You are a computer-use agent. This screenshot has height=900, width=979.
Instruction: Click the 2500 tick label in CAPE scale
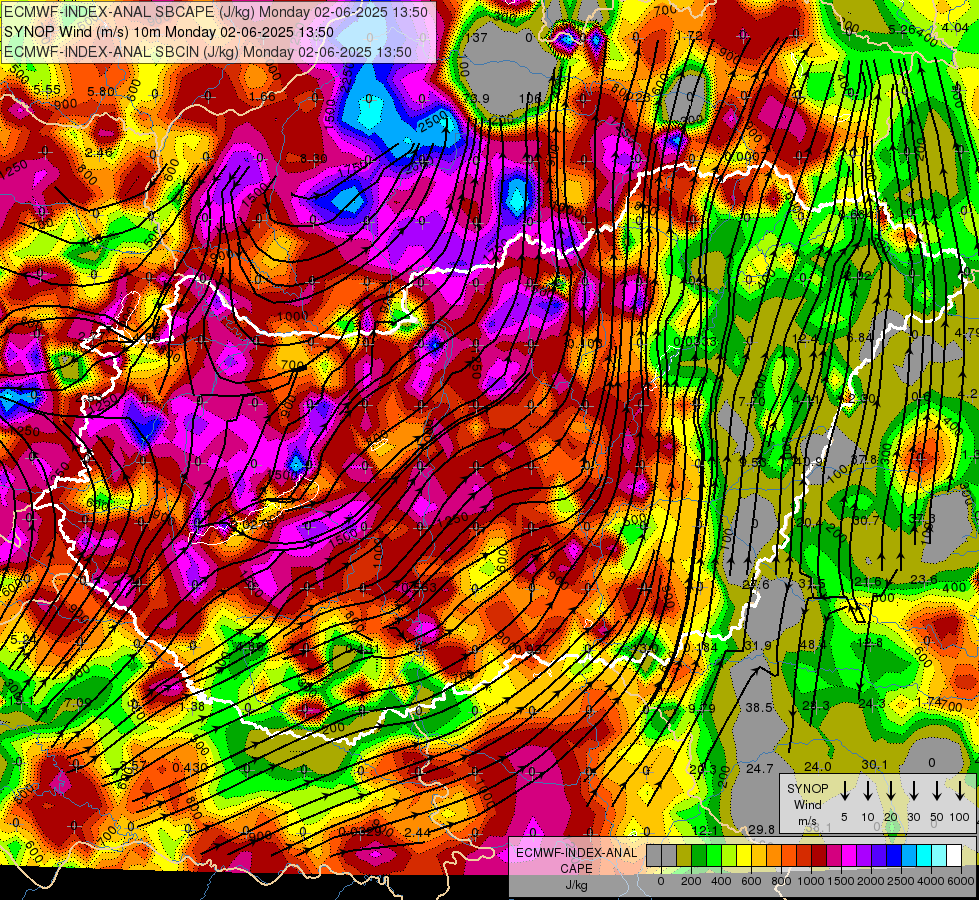tap(901, 881)
